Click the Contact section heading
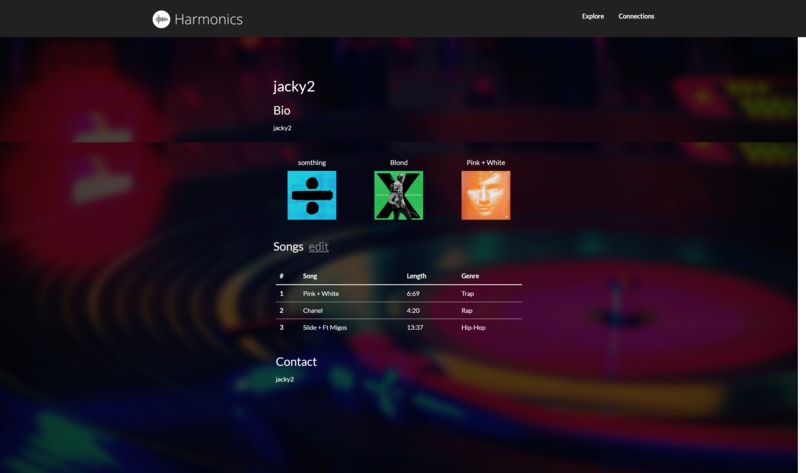This screenshot has height=473, width=806. pyautogui.click(x=296, y=362)
